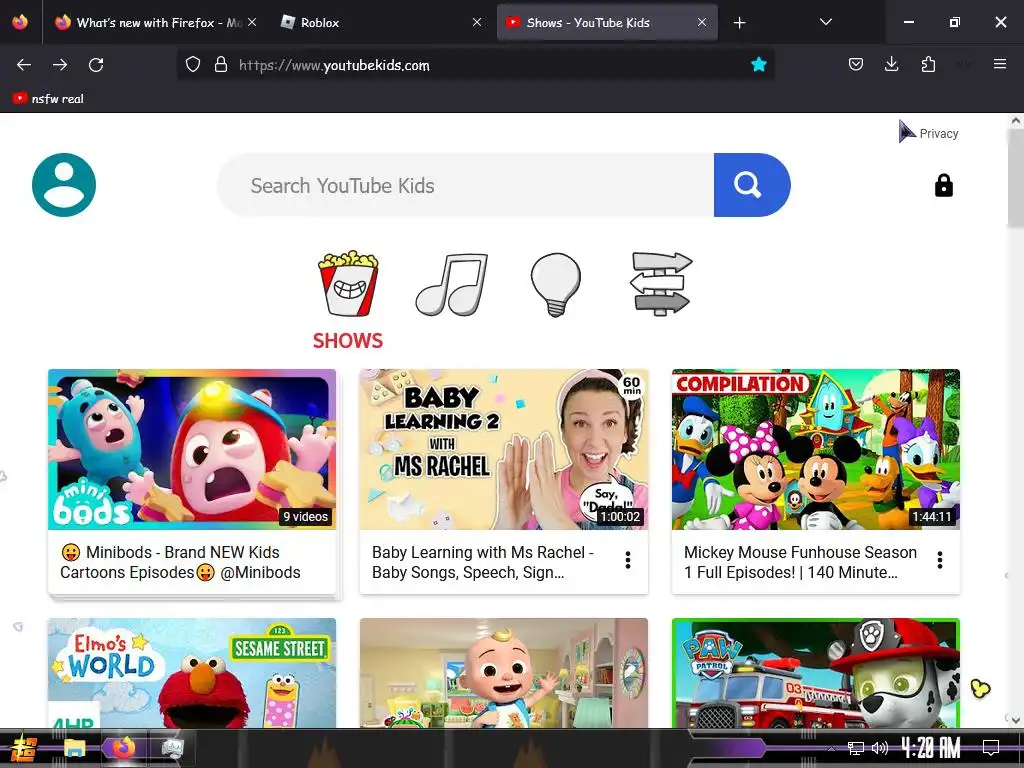The height and width of the screenshot is (768, 1024).
Task: Close the Shows - YouTube Kids tab
Action: pos(702,23)
